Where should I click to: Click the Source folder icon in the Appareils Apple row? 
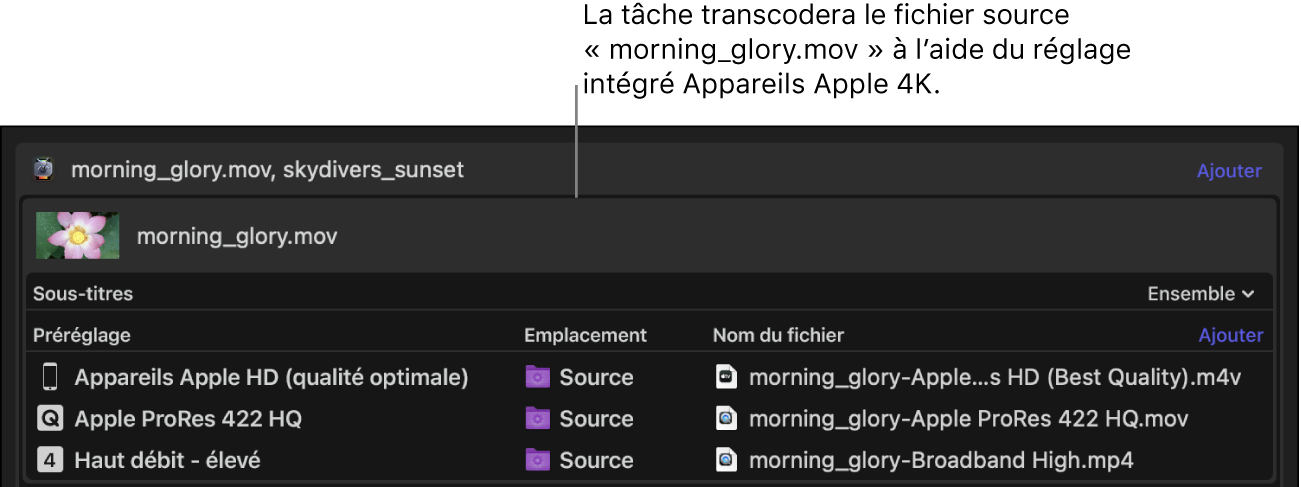[537, 377]
